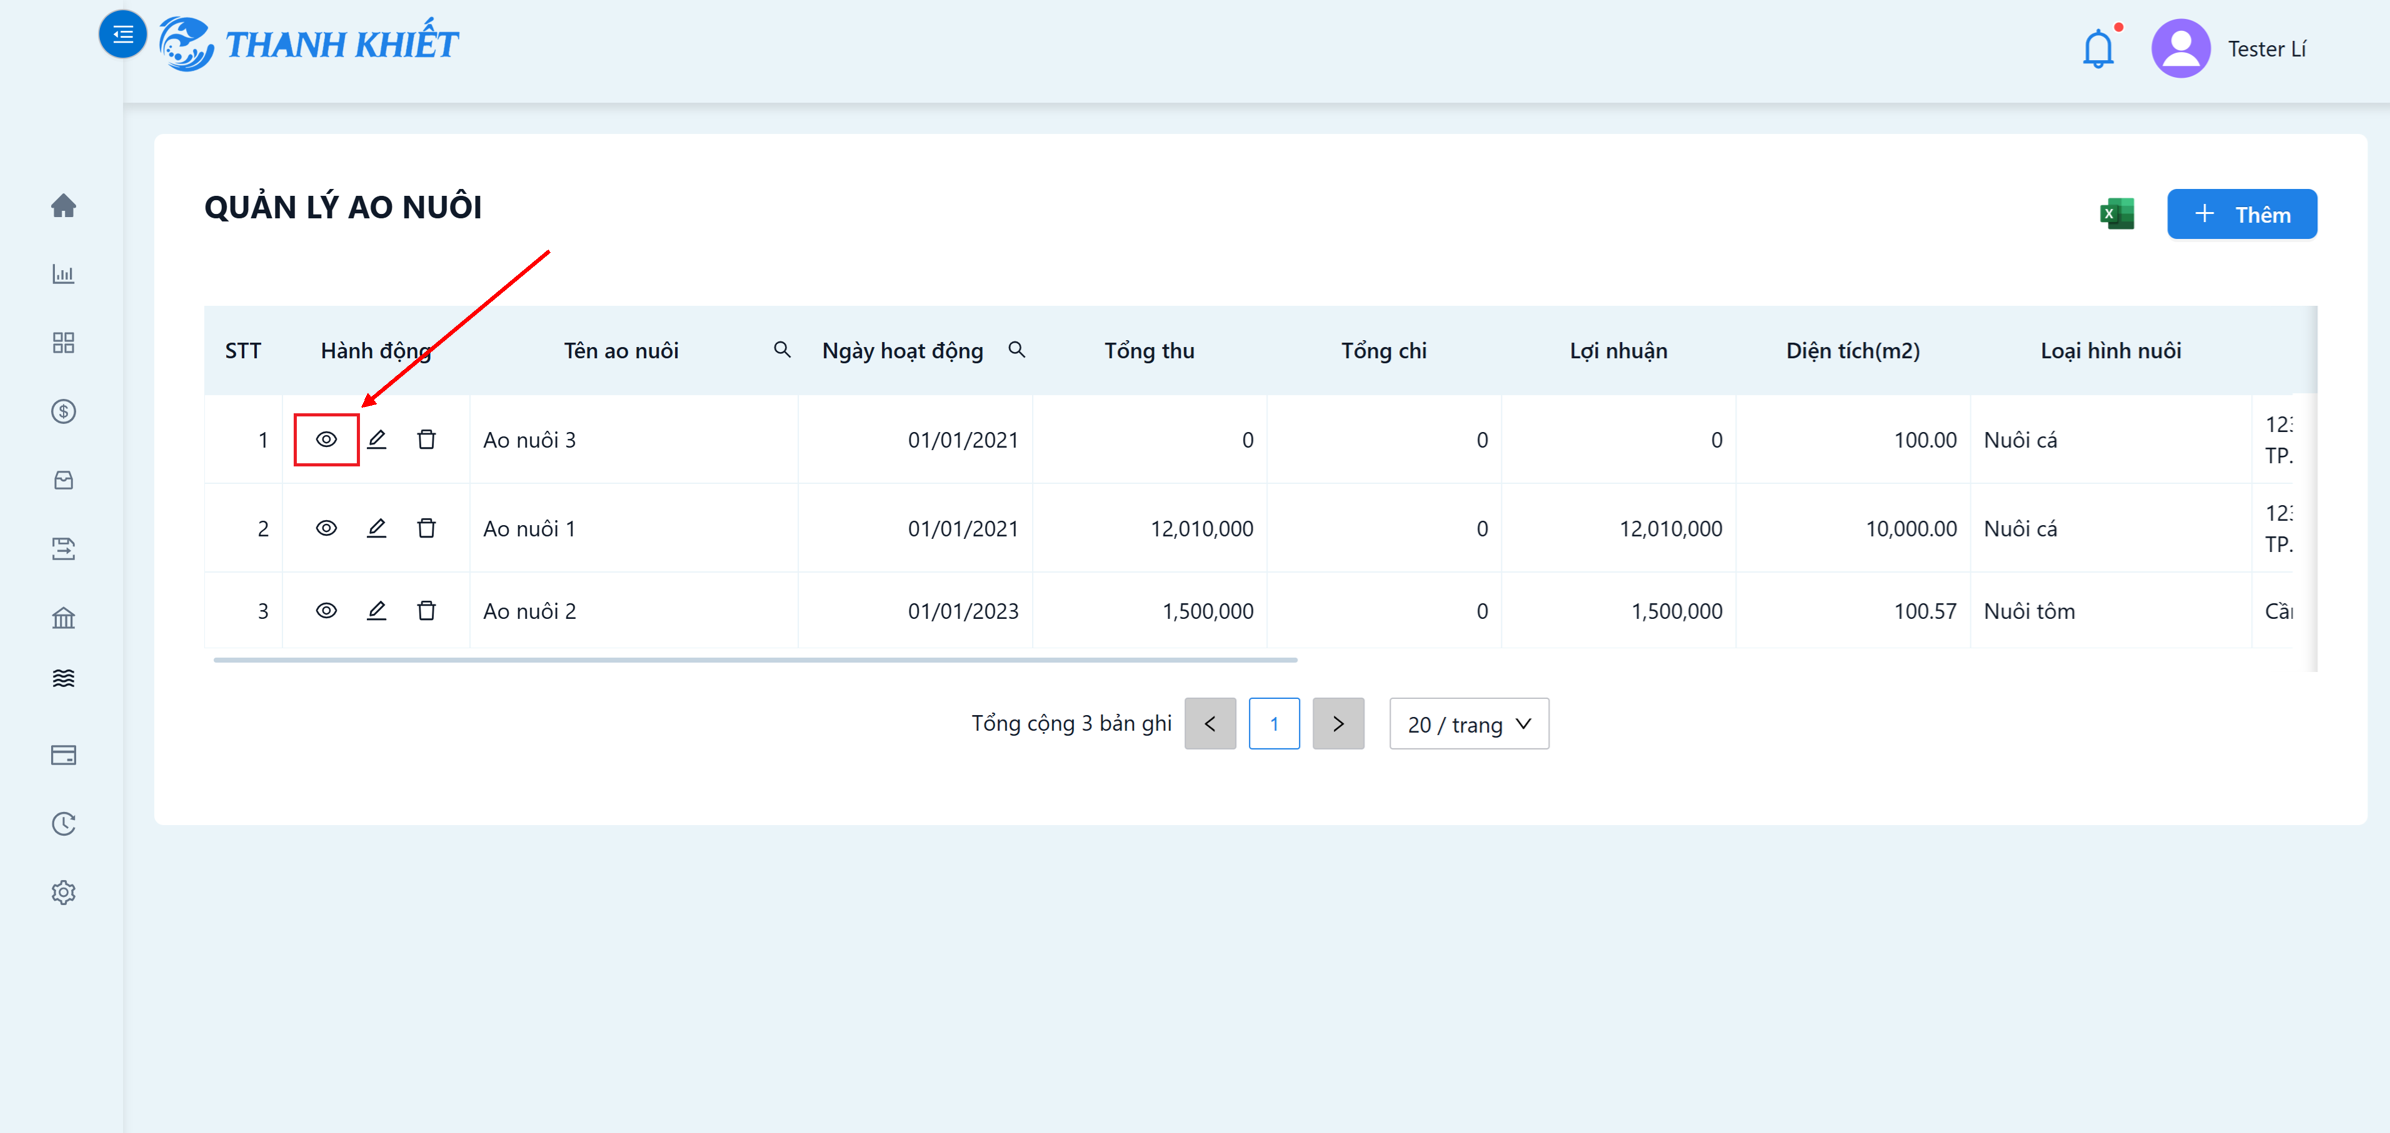Viewport: 2390px width, 1133px height.
Task: Open the notification bell
Action: [2099, 48]
